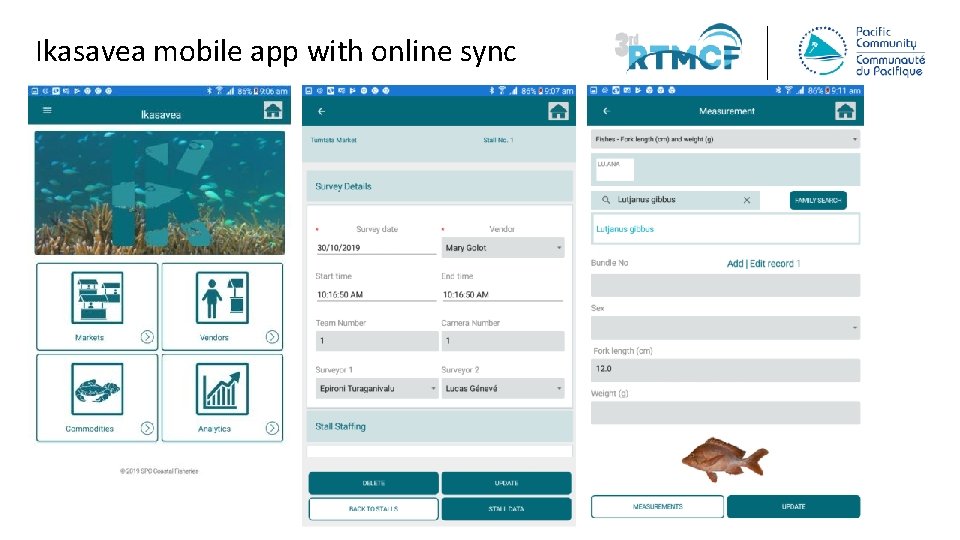The height and width of the screenshot is (540, 960).
Task: Open the Vendors tile icon
Action: (222, 298)
